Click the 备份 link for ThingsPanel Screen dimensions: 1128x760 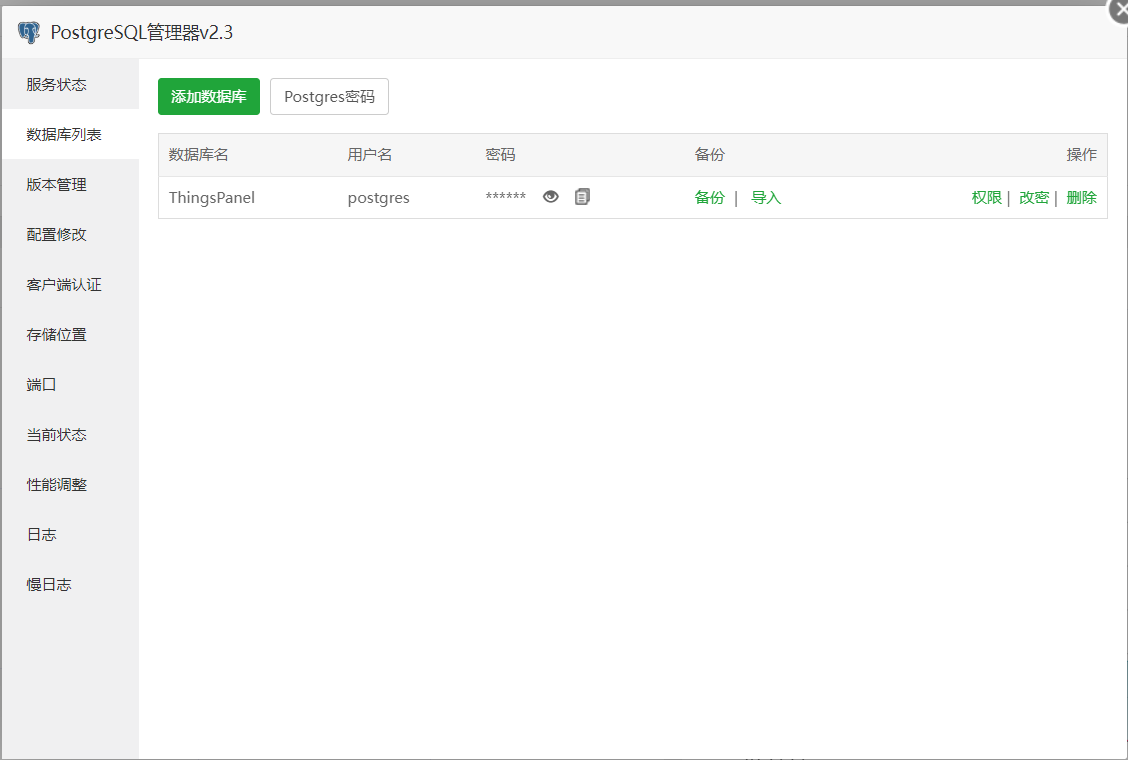click(x=709, y=197)
